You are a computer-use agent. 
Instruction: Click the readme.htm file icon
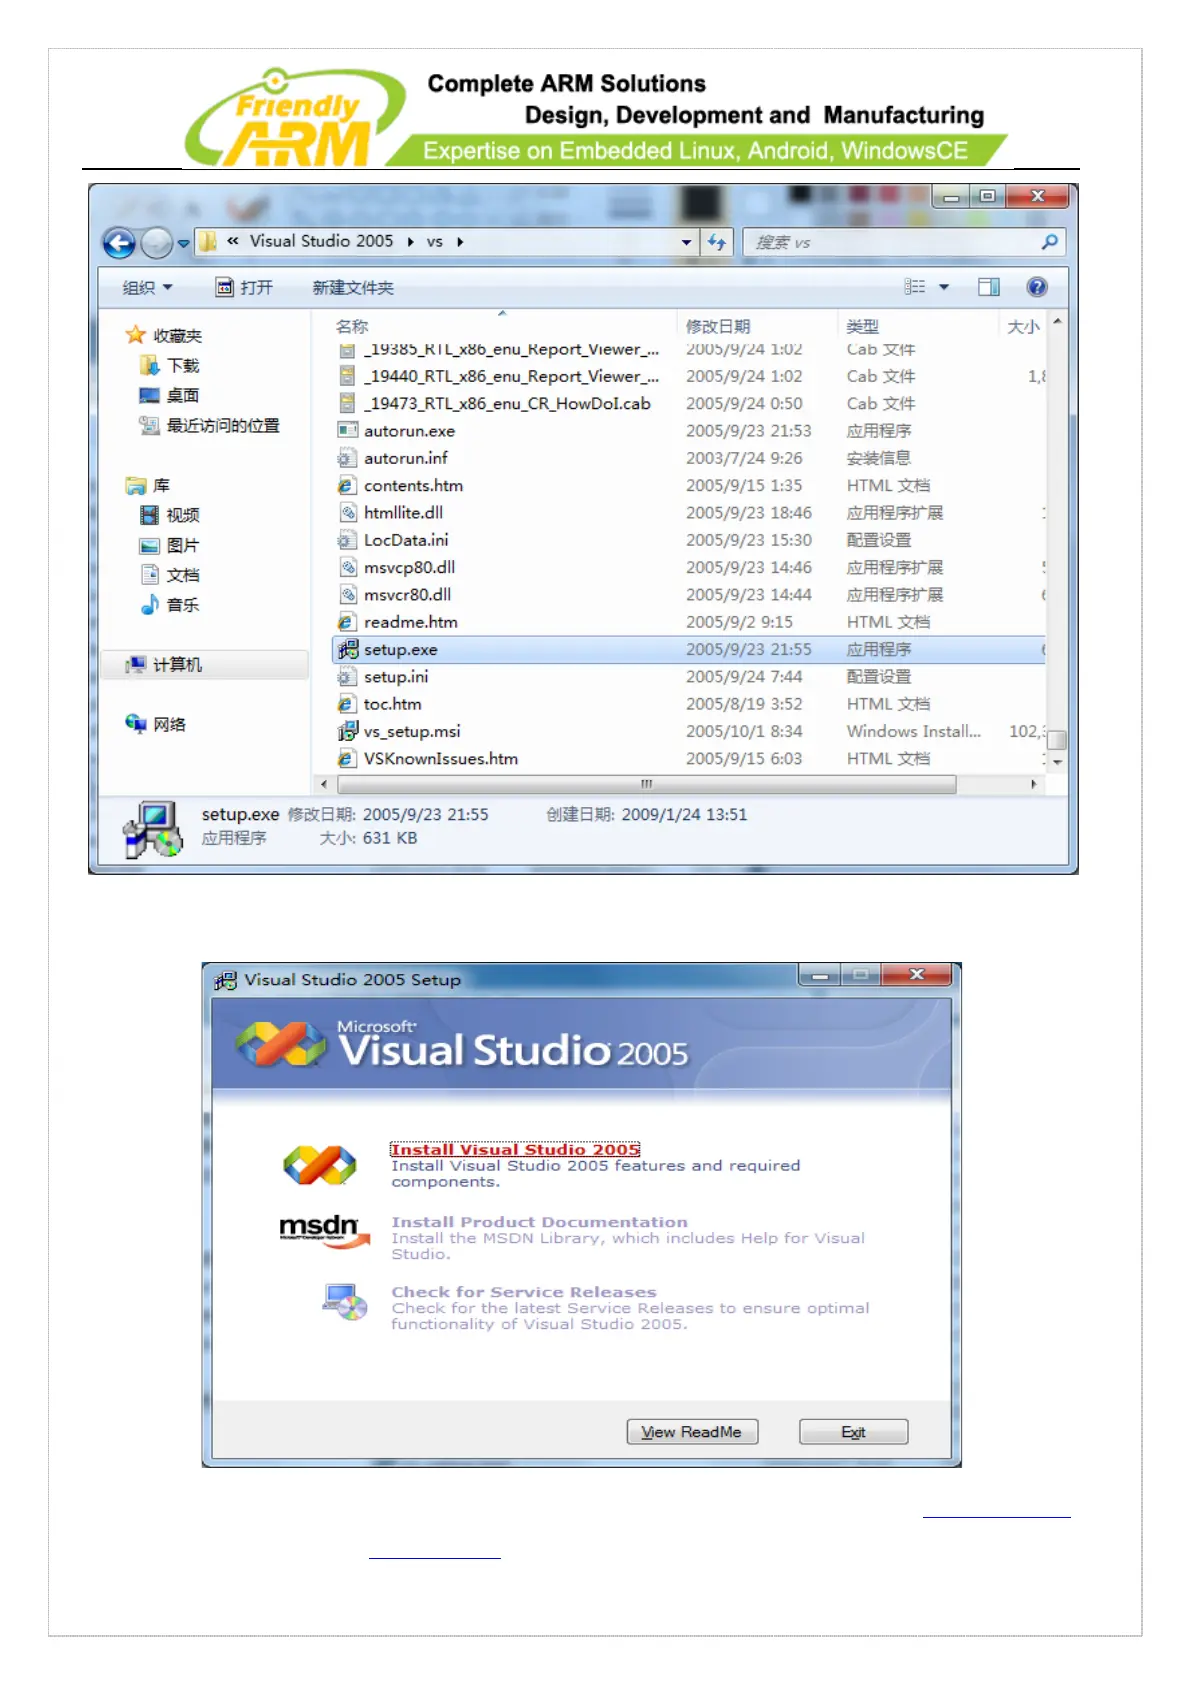(347, 622)
